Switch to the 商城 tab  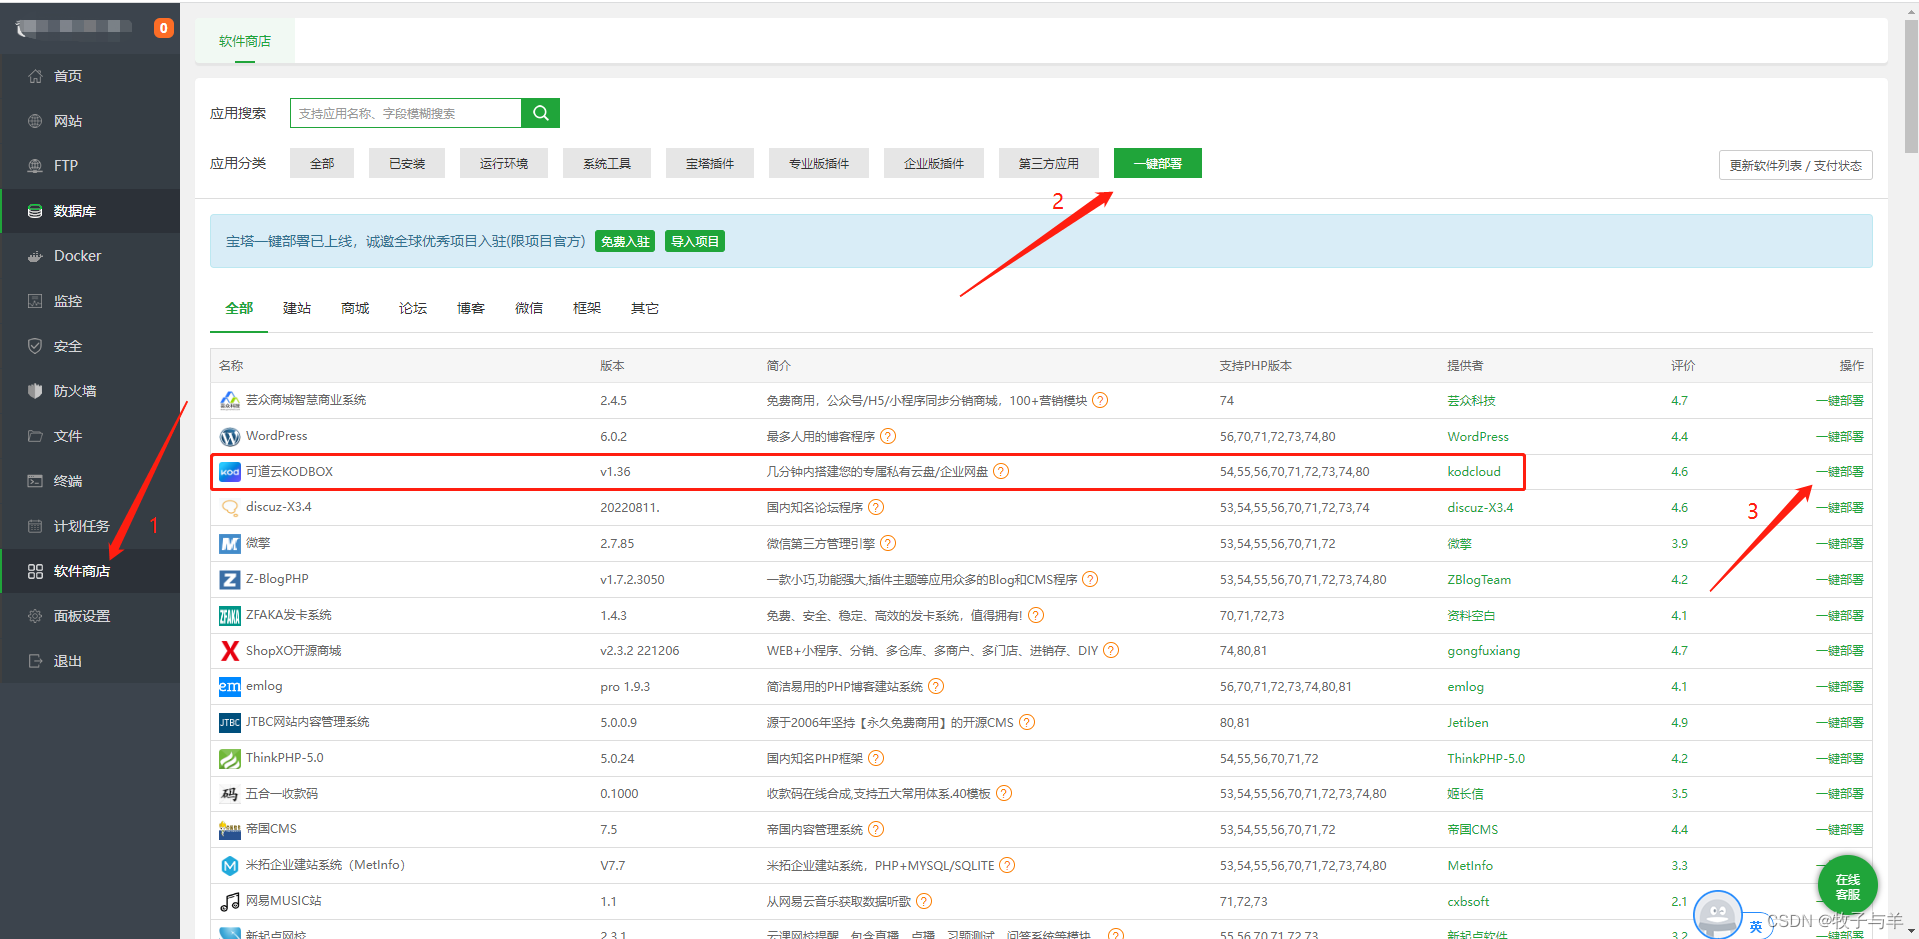[x=355, y=308]
